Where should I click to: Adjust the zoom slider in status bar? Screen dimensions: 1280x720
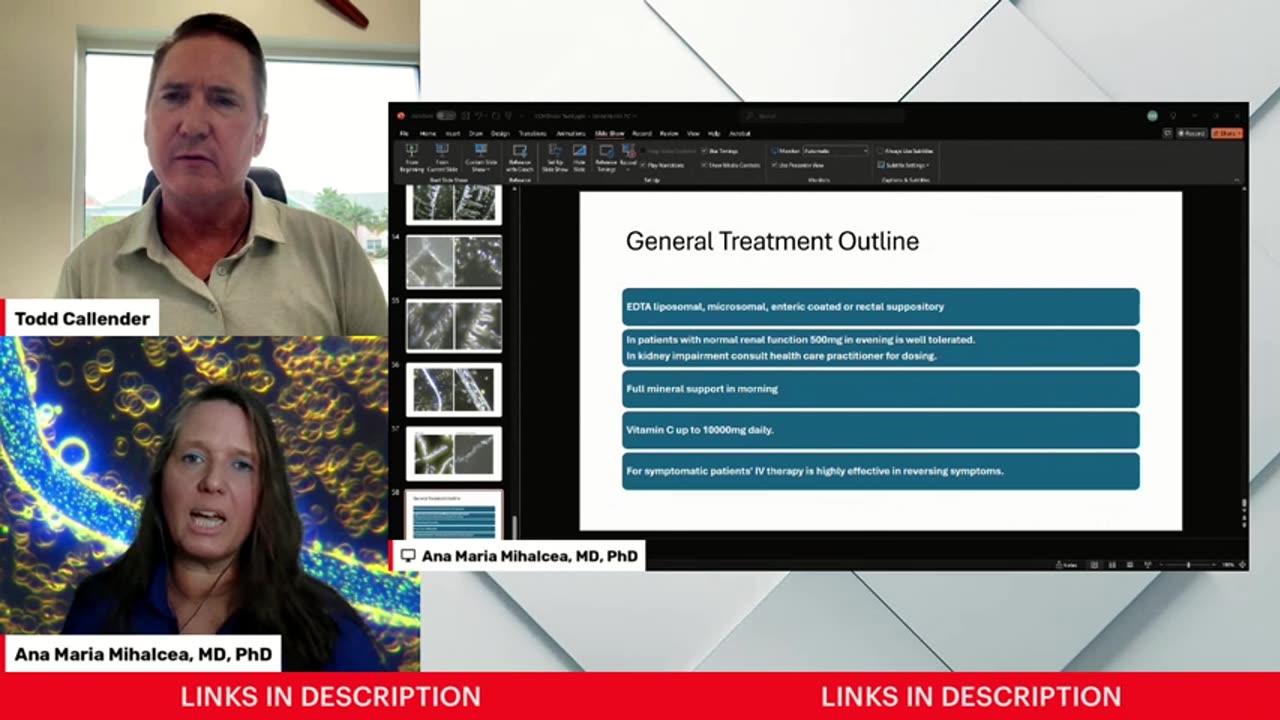[1188, 565]
